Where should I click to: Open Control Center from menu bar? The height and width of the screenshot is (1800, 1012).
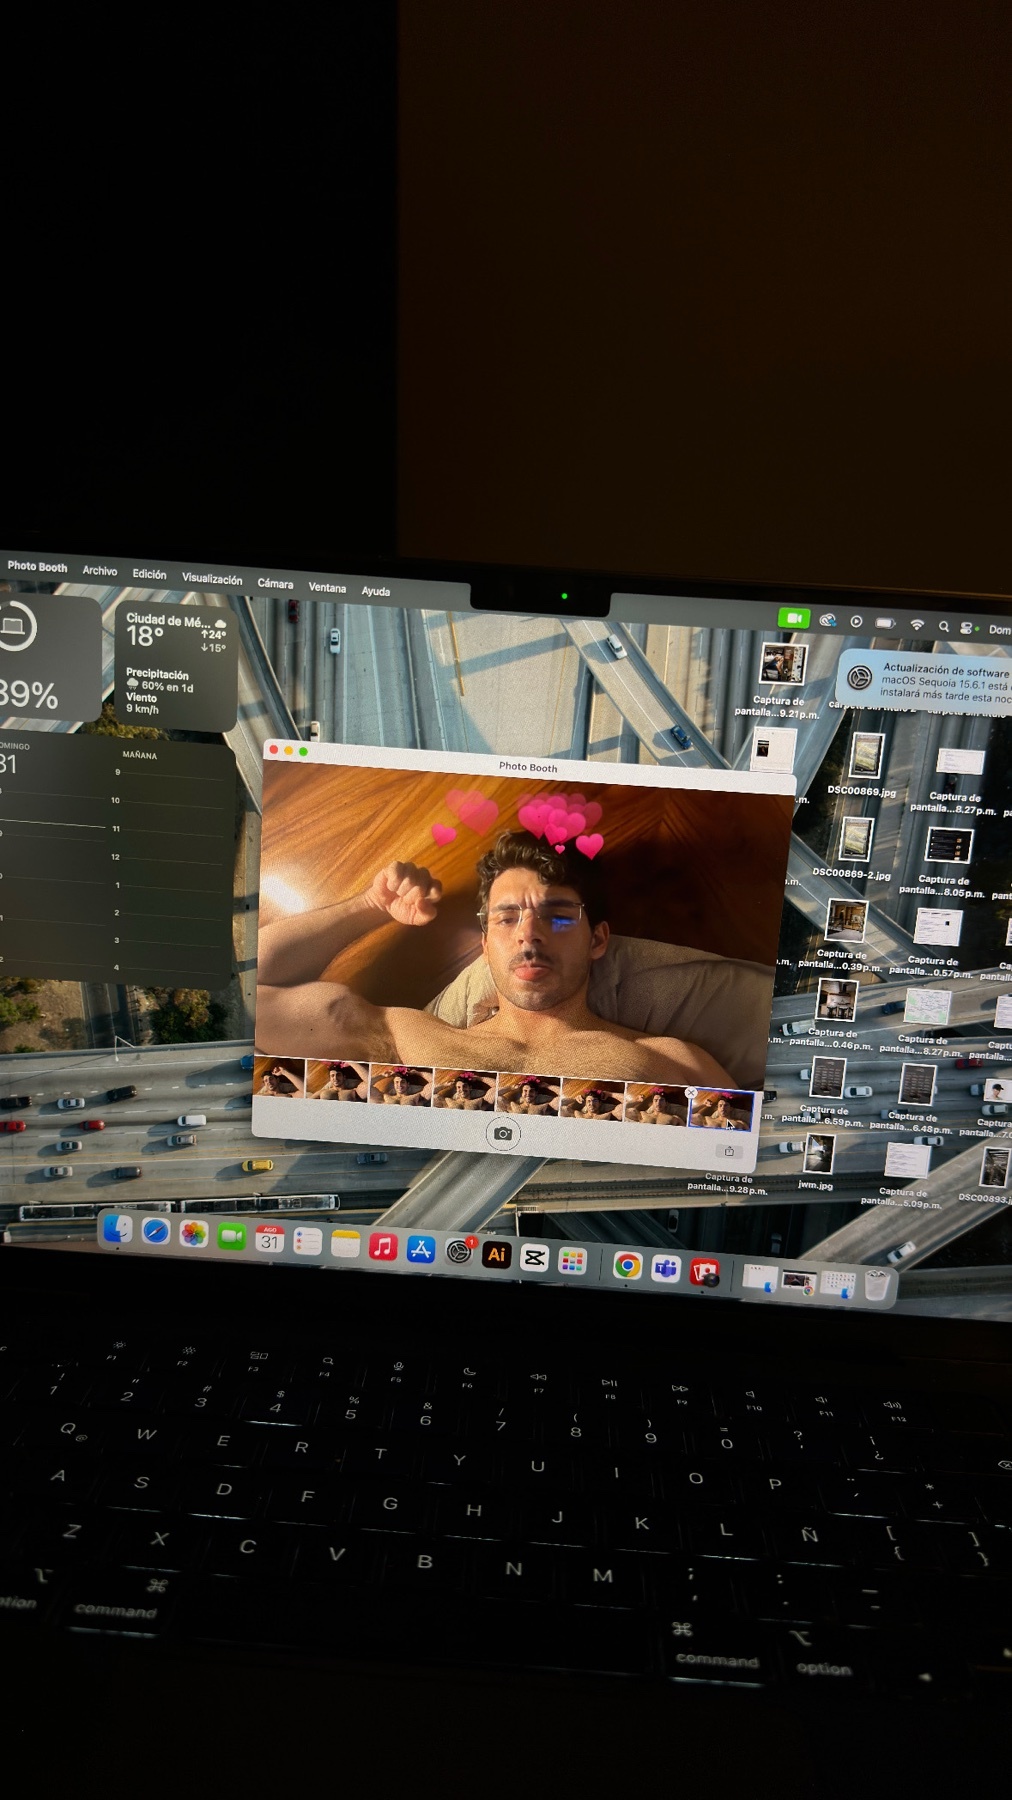pyautogui.click(x=966, y=627)
